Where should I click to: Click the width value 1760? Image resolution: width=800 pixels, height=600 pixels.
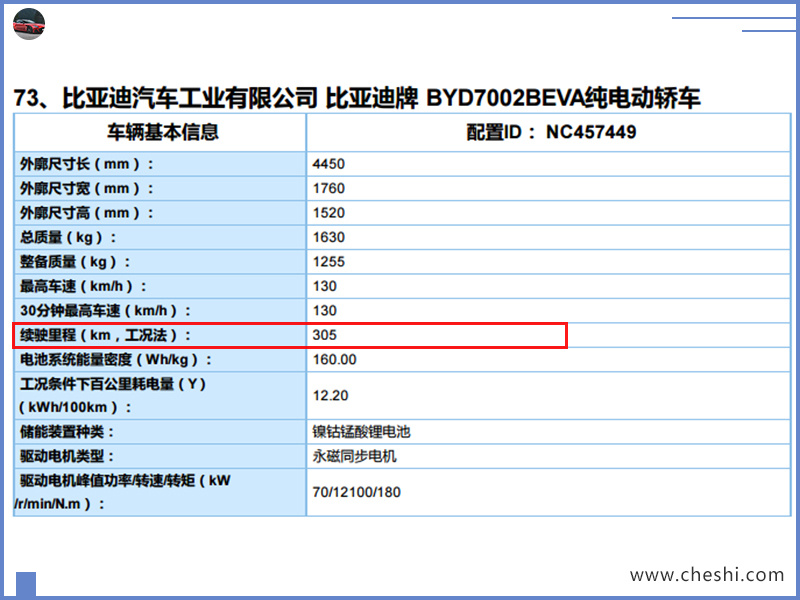click(x=329, y=188)
